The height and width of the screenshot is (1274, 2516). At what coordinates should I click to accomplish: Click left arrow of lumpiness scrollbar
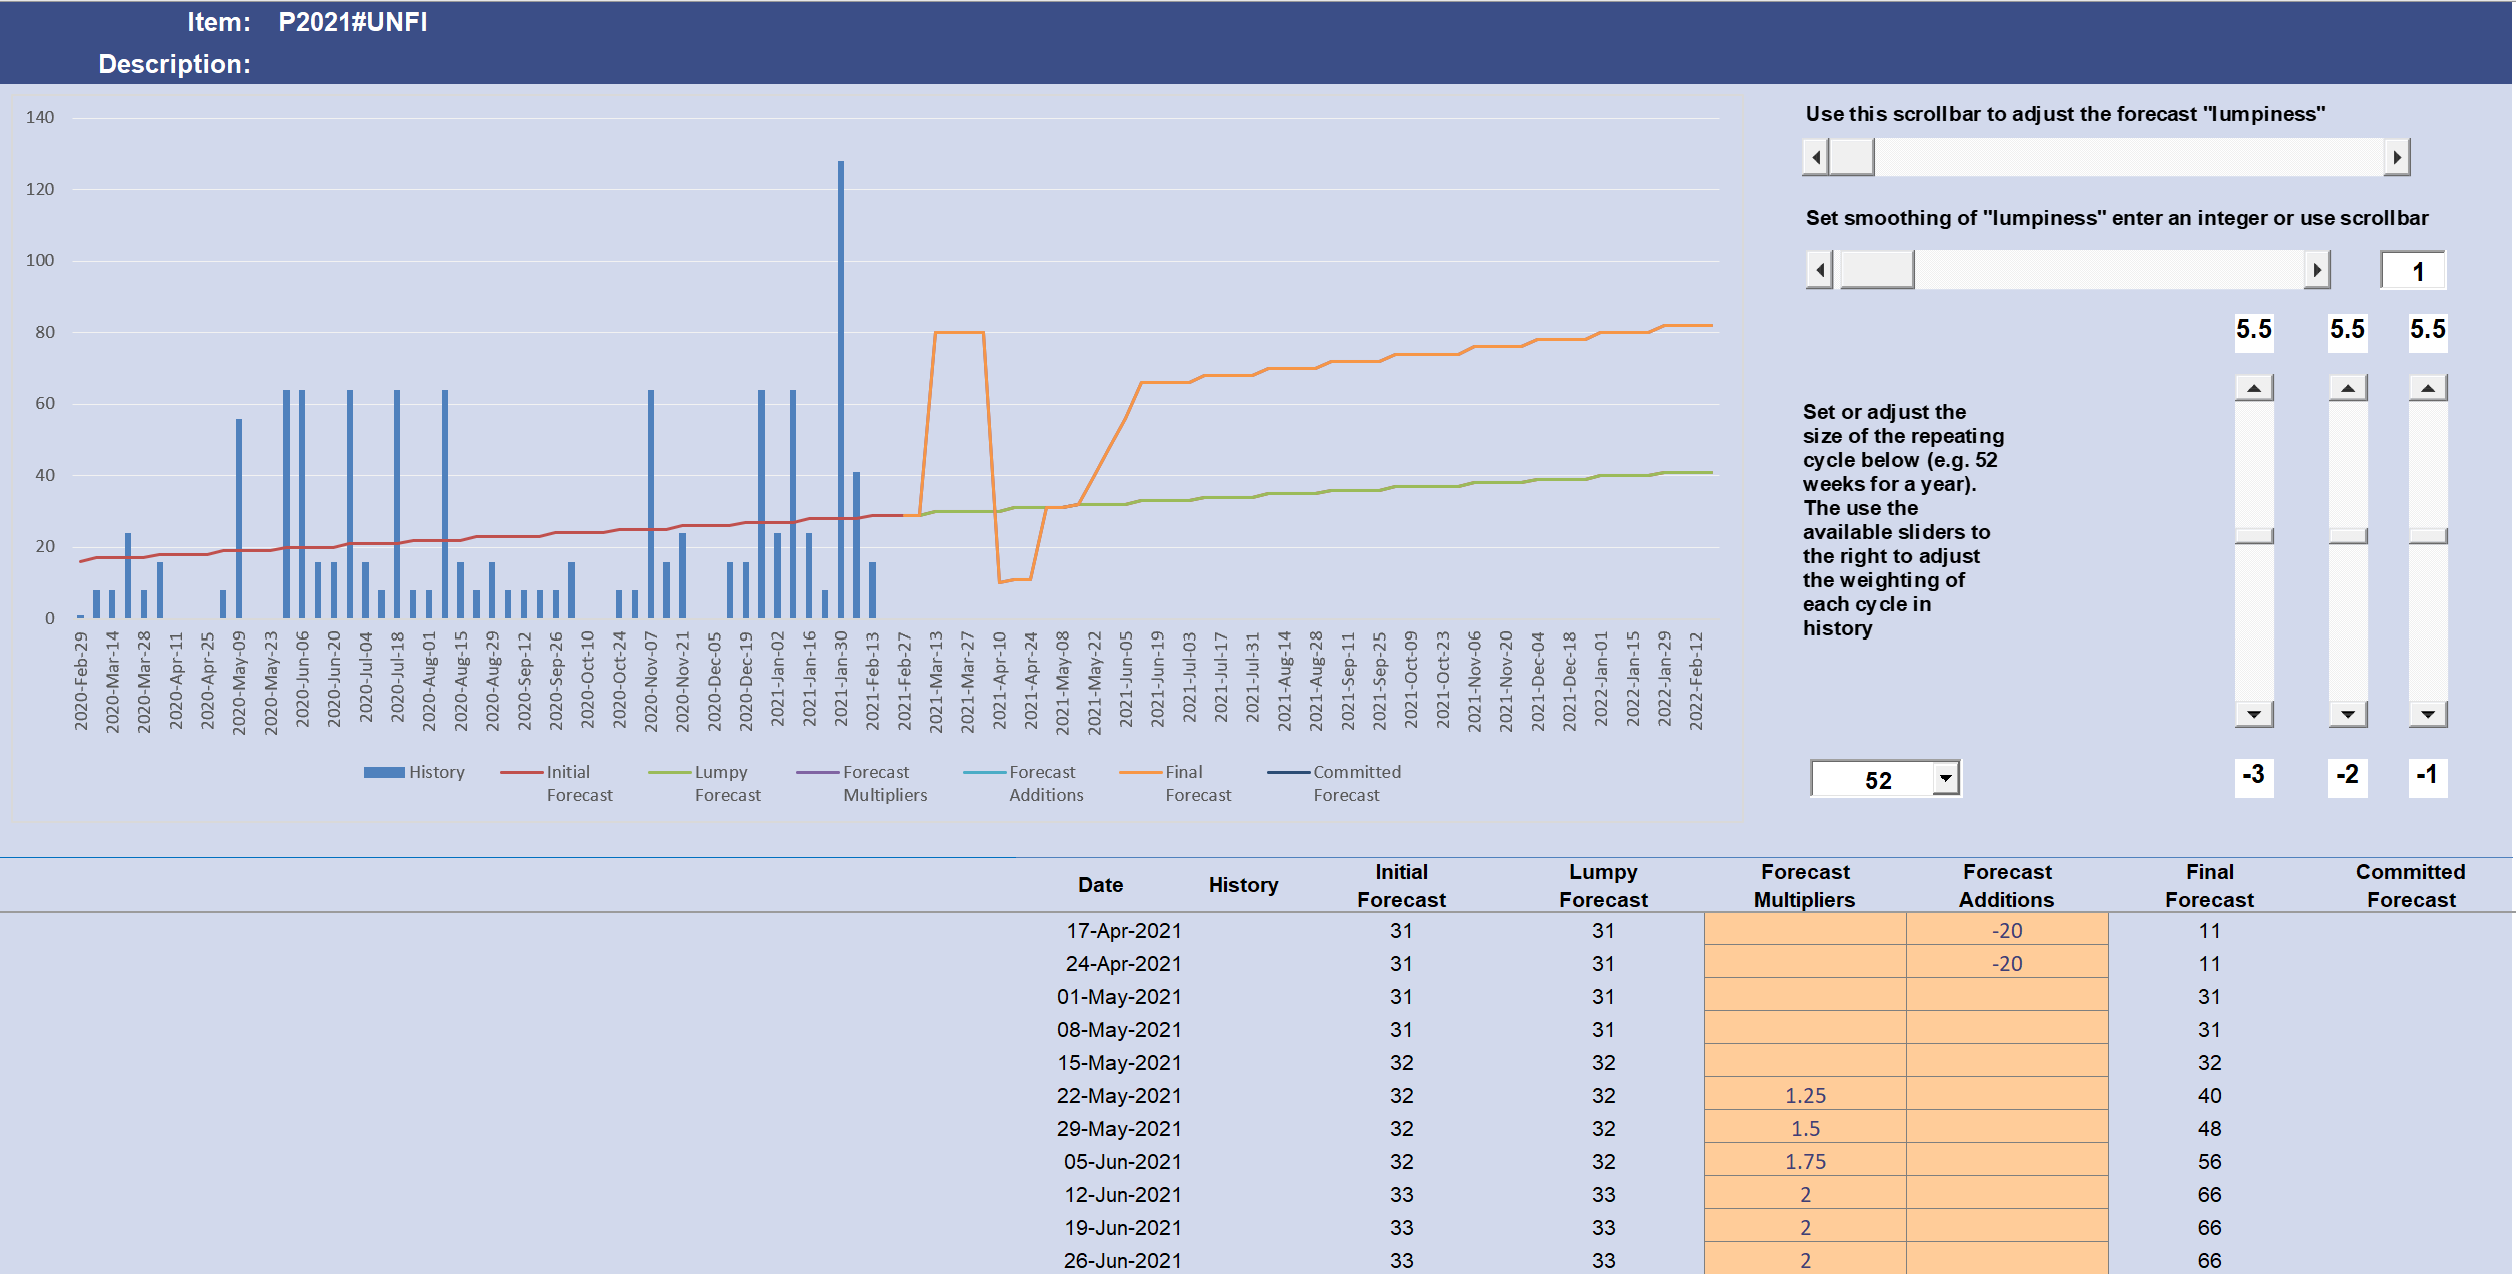pos(1816,157)
